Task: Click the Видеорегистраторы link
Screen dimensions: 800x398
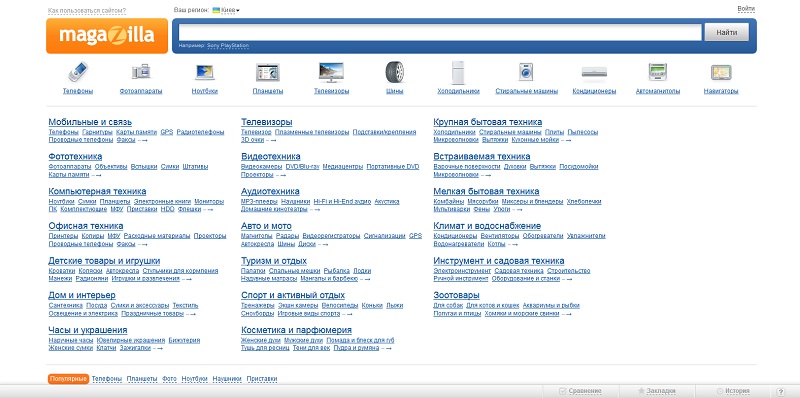Action: point(331,236)
